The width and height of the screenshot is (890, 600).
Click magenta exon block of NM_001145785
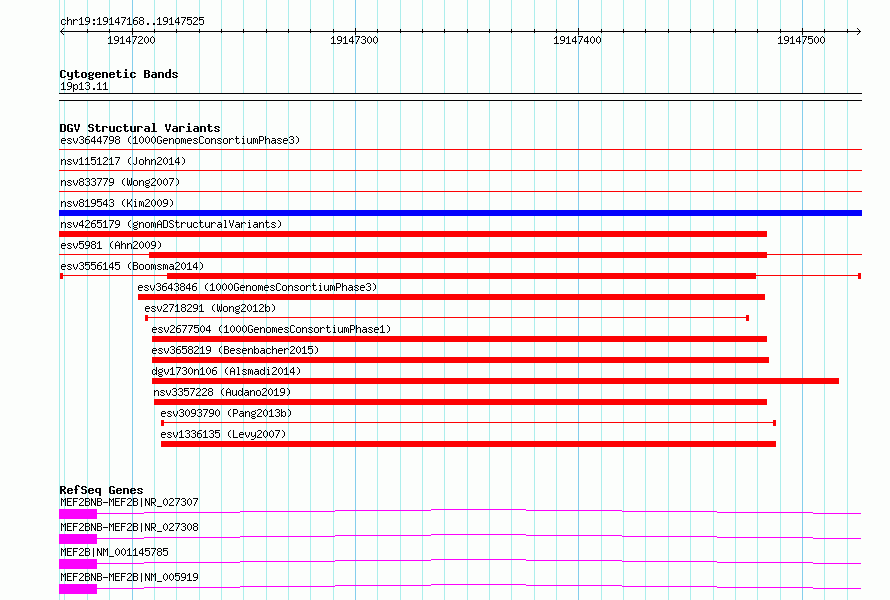(x=78, y=564)
